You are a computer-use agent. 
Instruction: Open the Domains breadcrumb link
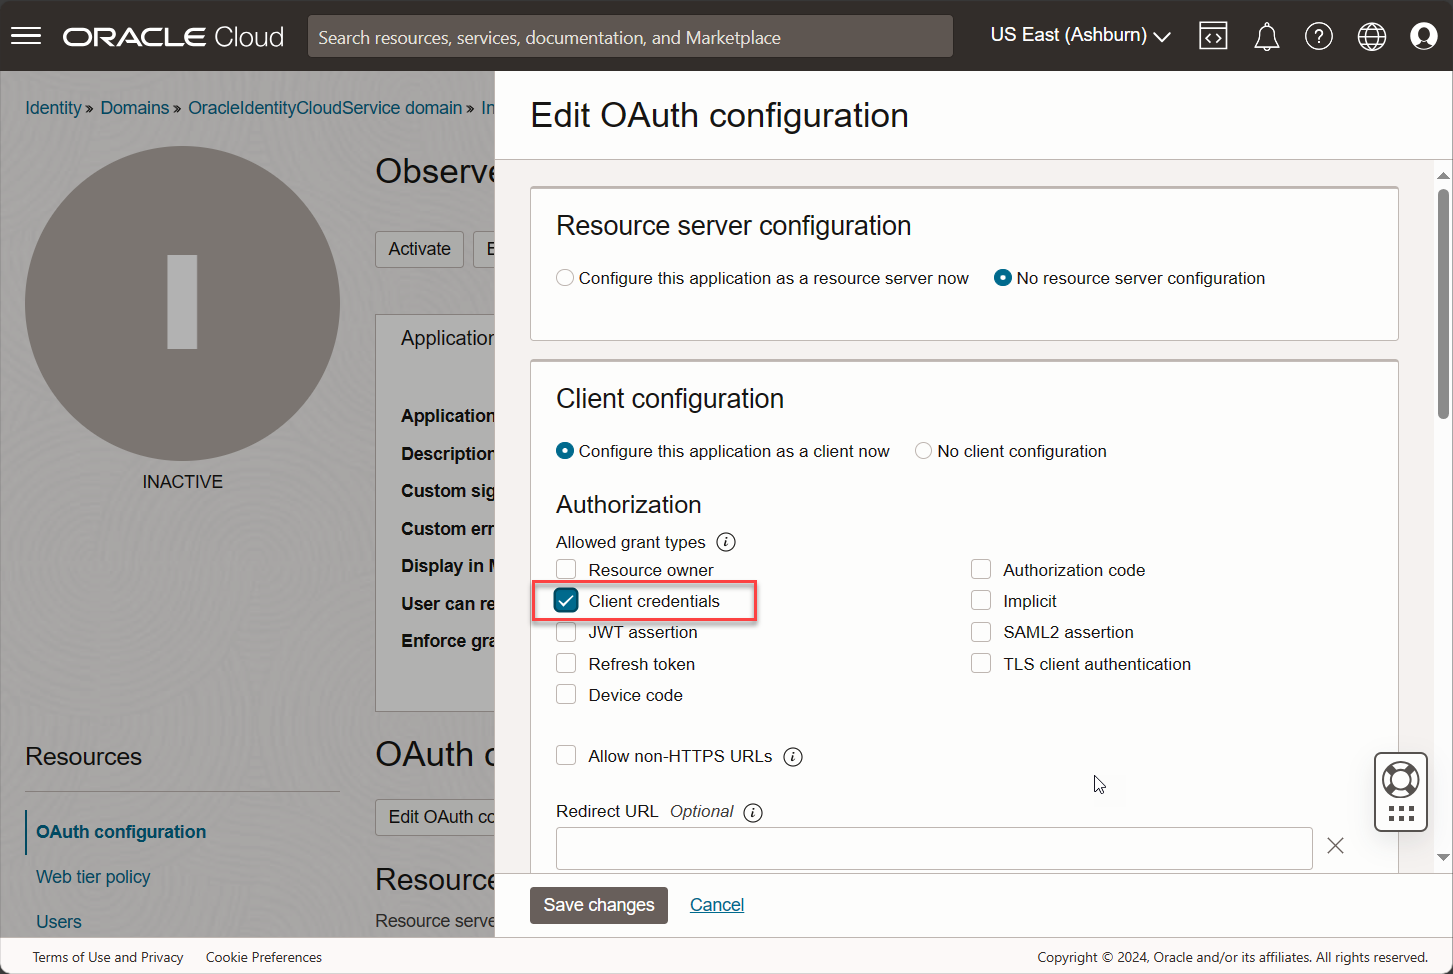[134, 107]
